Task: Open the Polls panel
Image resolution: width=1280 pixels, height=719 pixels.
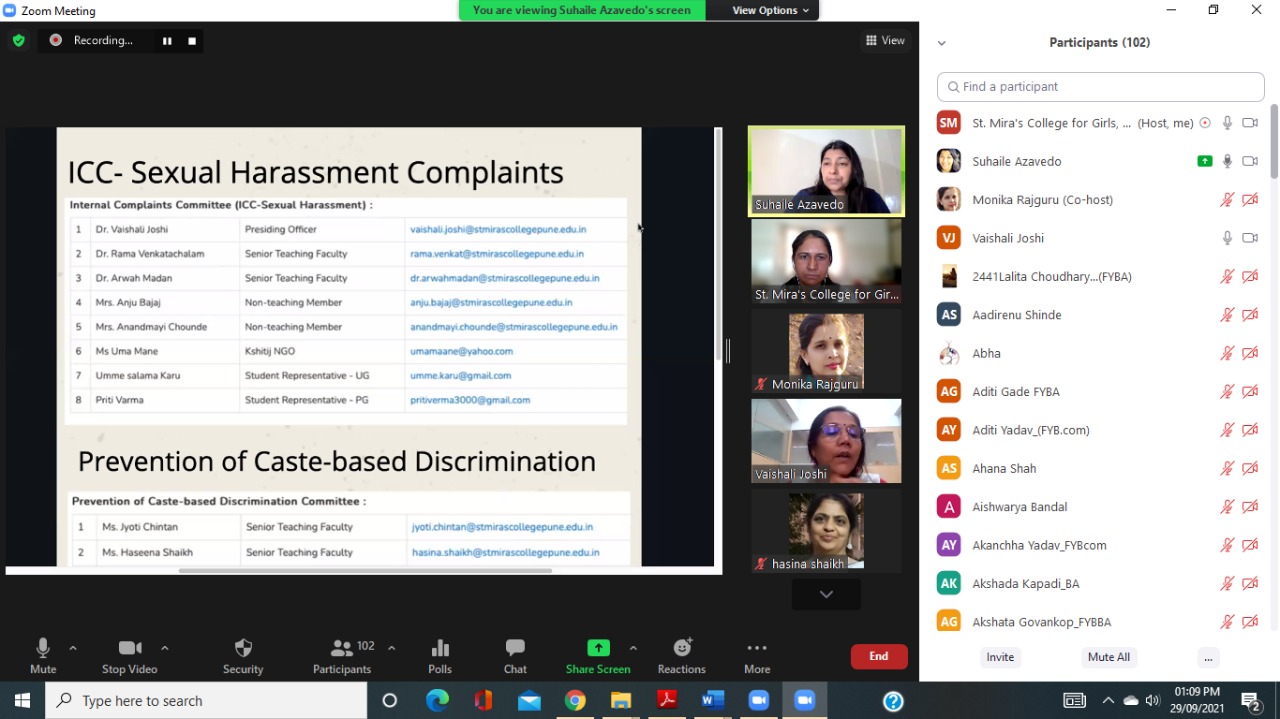Action: click(x=439, y=648)
